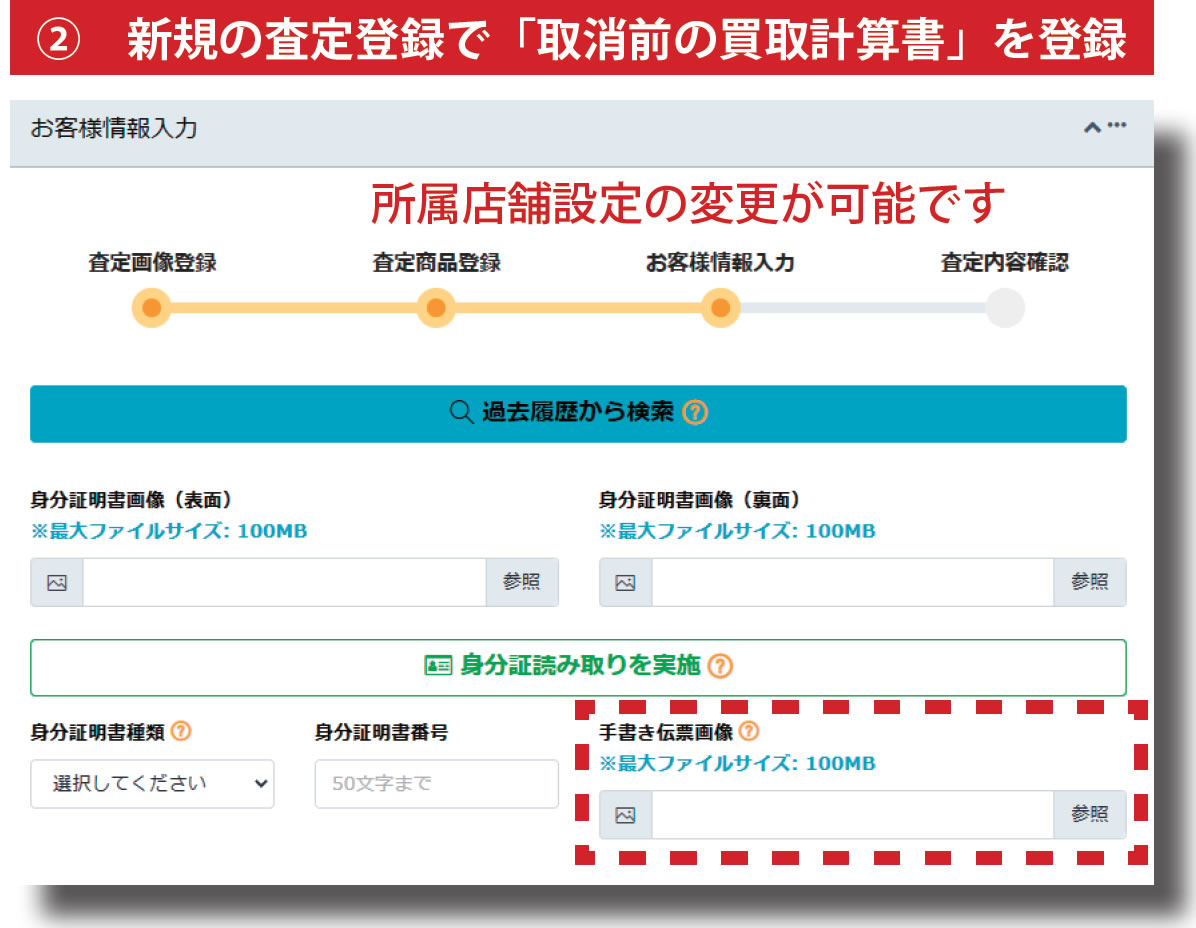This screenshot has height=928, width=1196.
Task: Click image icon of 身分証明書画像（裏面） field
Action: [x=625, y=583]
